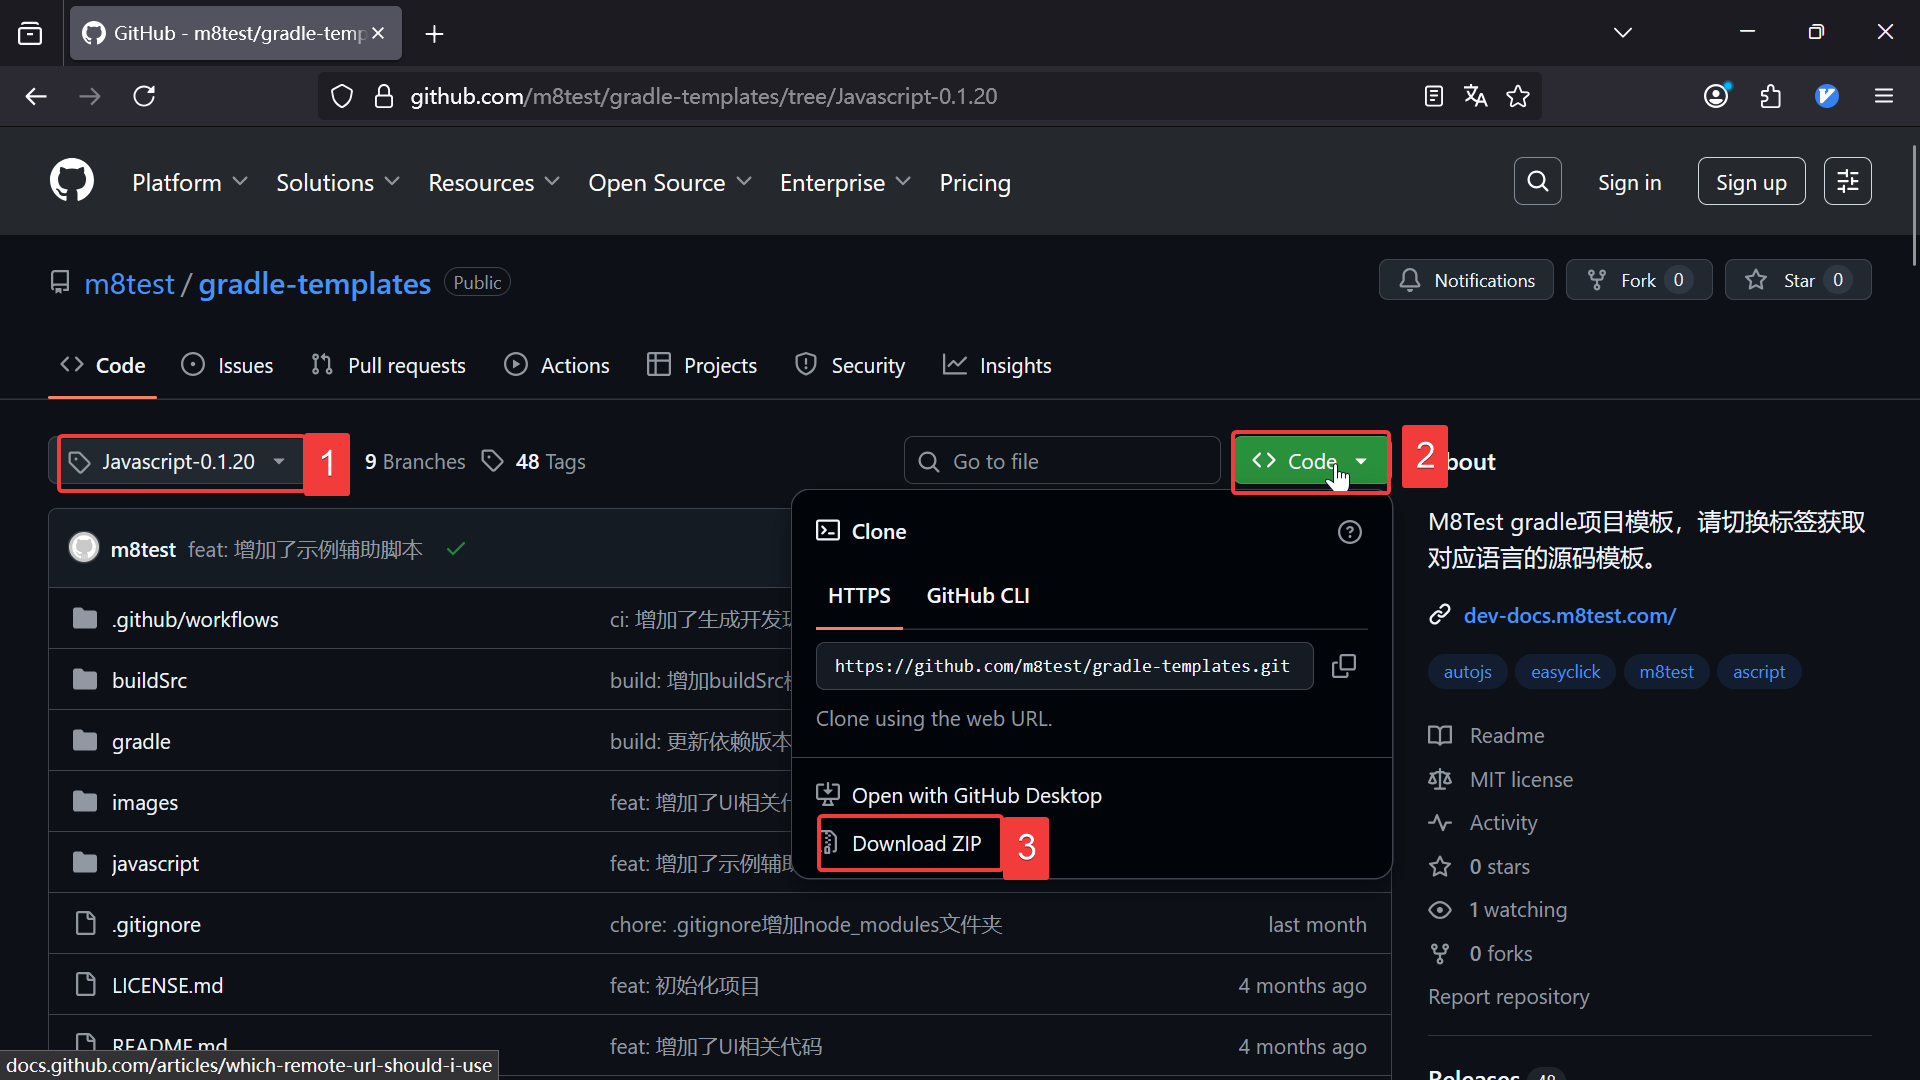The image size is (1920, 1080).
Task: Click the Clone help question mark icon
Action: coord(1349,532)
